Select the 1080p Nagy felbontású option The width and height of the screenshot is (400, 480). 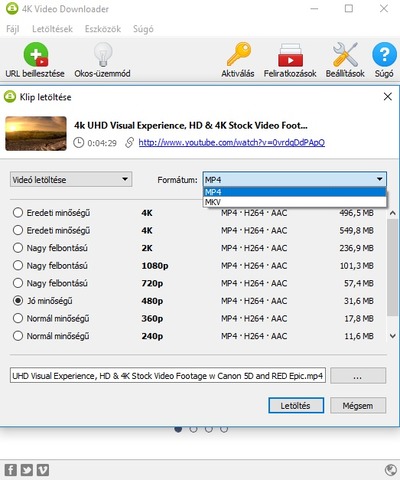coord(18,266)
